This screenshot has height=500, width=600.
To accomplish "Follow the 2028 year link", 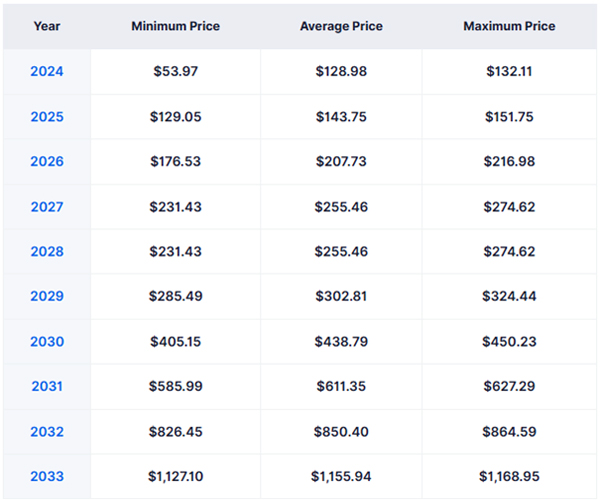I will pos(47,252).
